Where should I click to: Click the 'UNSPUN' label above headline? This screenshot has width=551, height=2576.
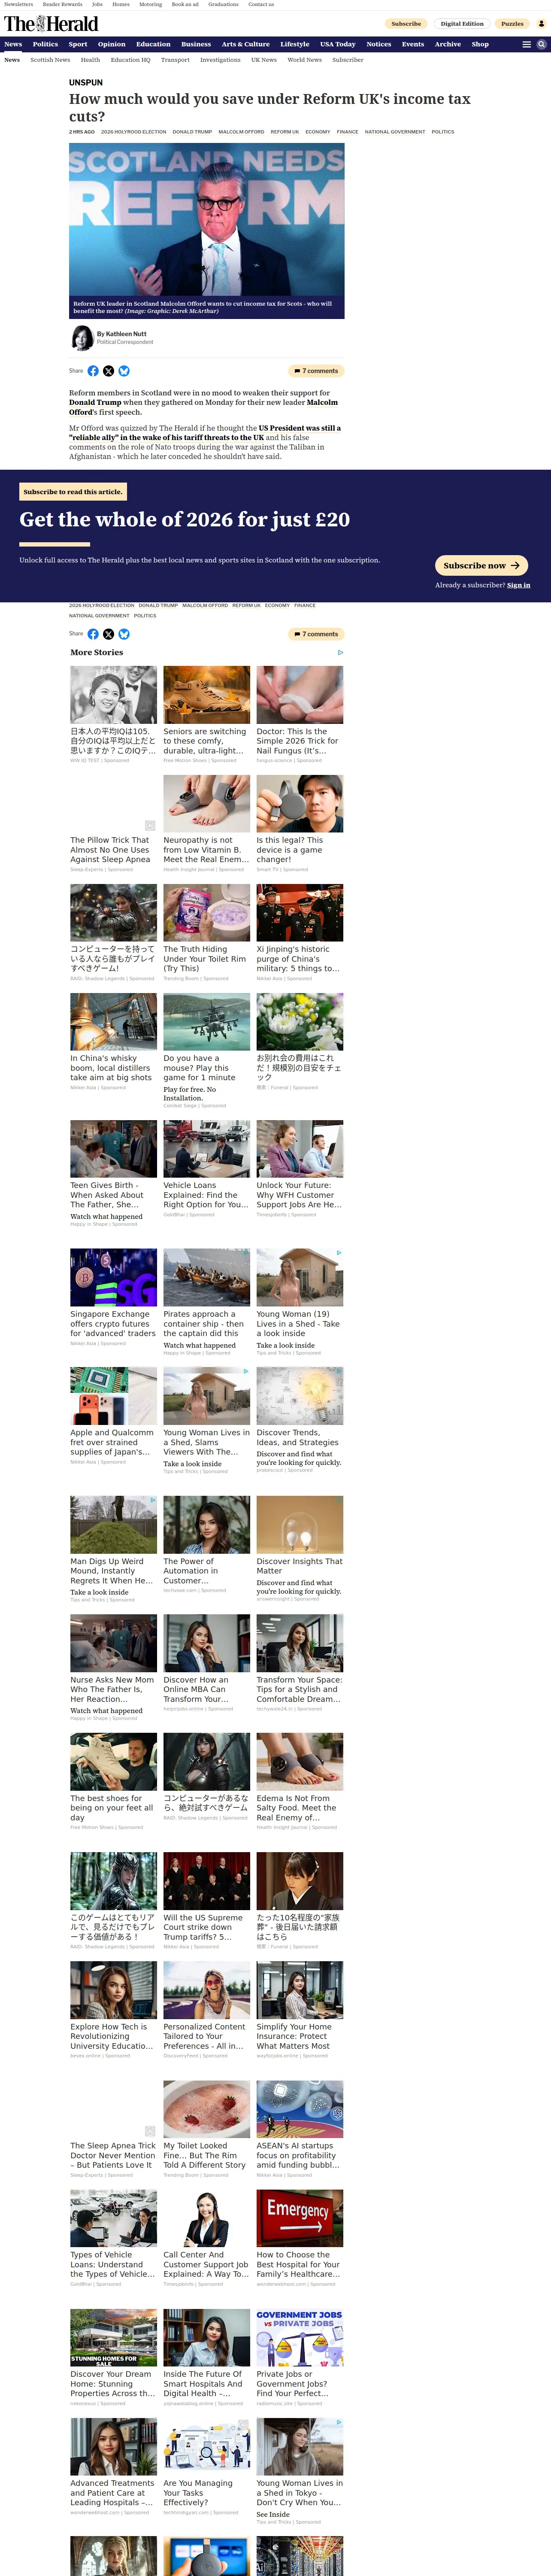tap(86, 82)
